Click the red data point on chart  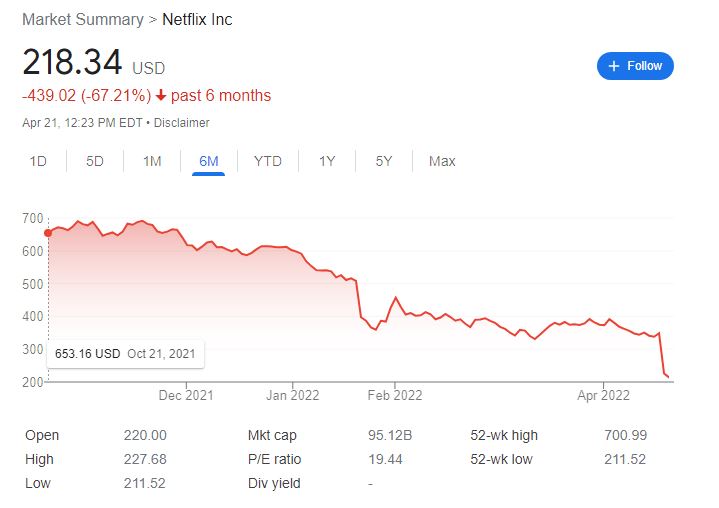pos(48,233)
